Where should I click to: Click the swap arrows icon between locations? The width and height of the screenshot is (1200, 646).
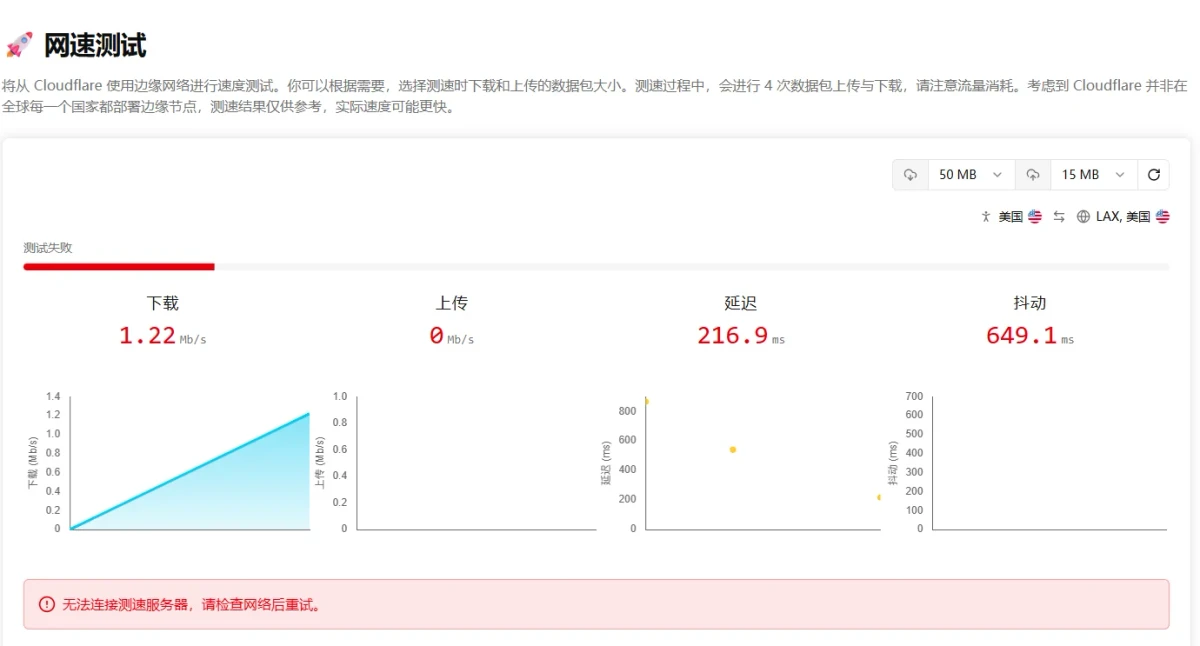(x=1059, y=217)
